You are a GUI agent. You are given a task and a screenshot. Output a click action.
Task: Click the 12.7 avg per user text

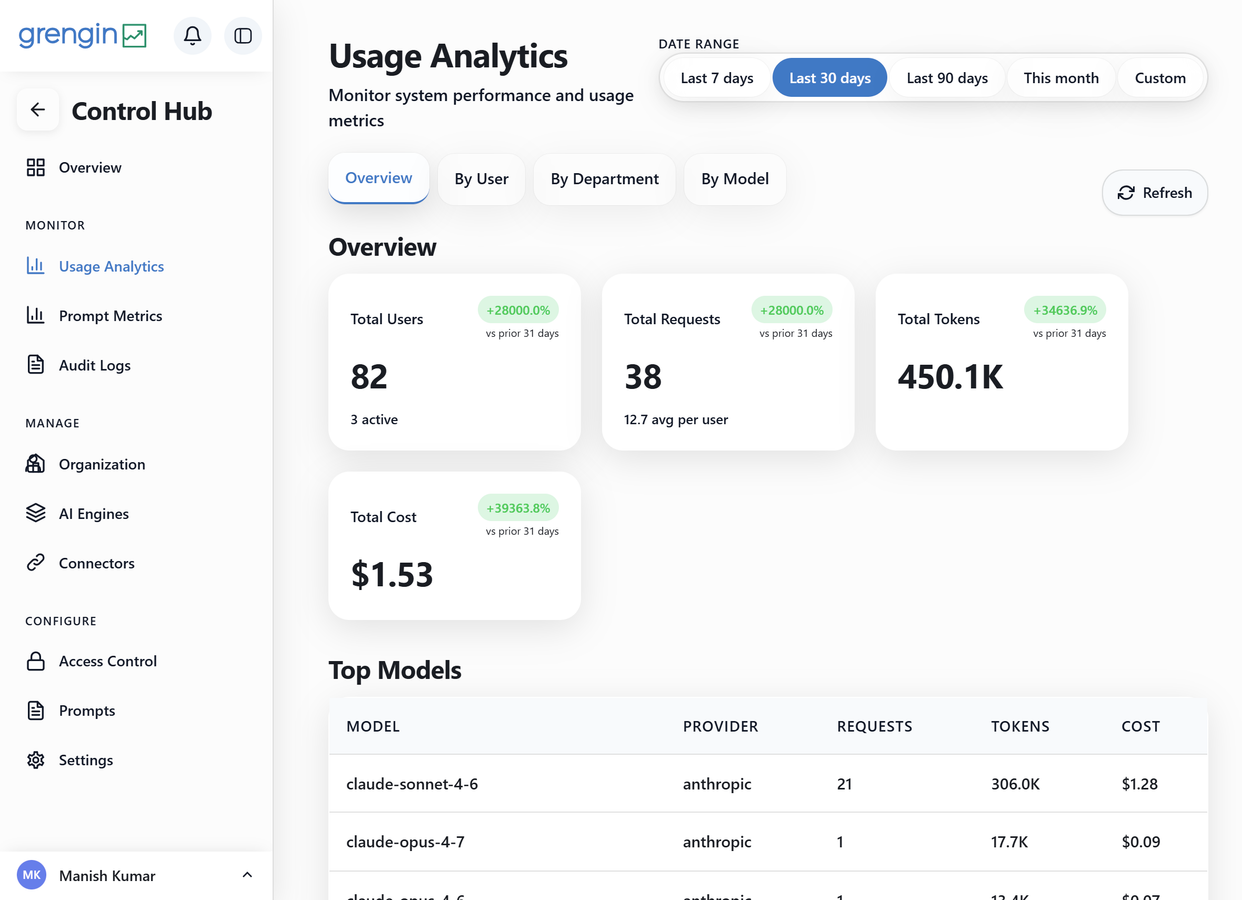[x=676, y=420]
